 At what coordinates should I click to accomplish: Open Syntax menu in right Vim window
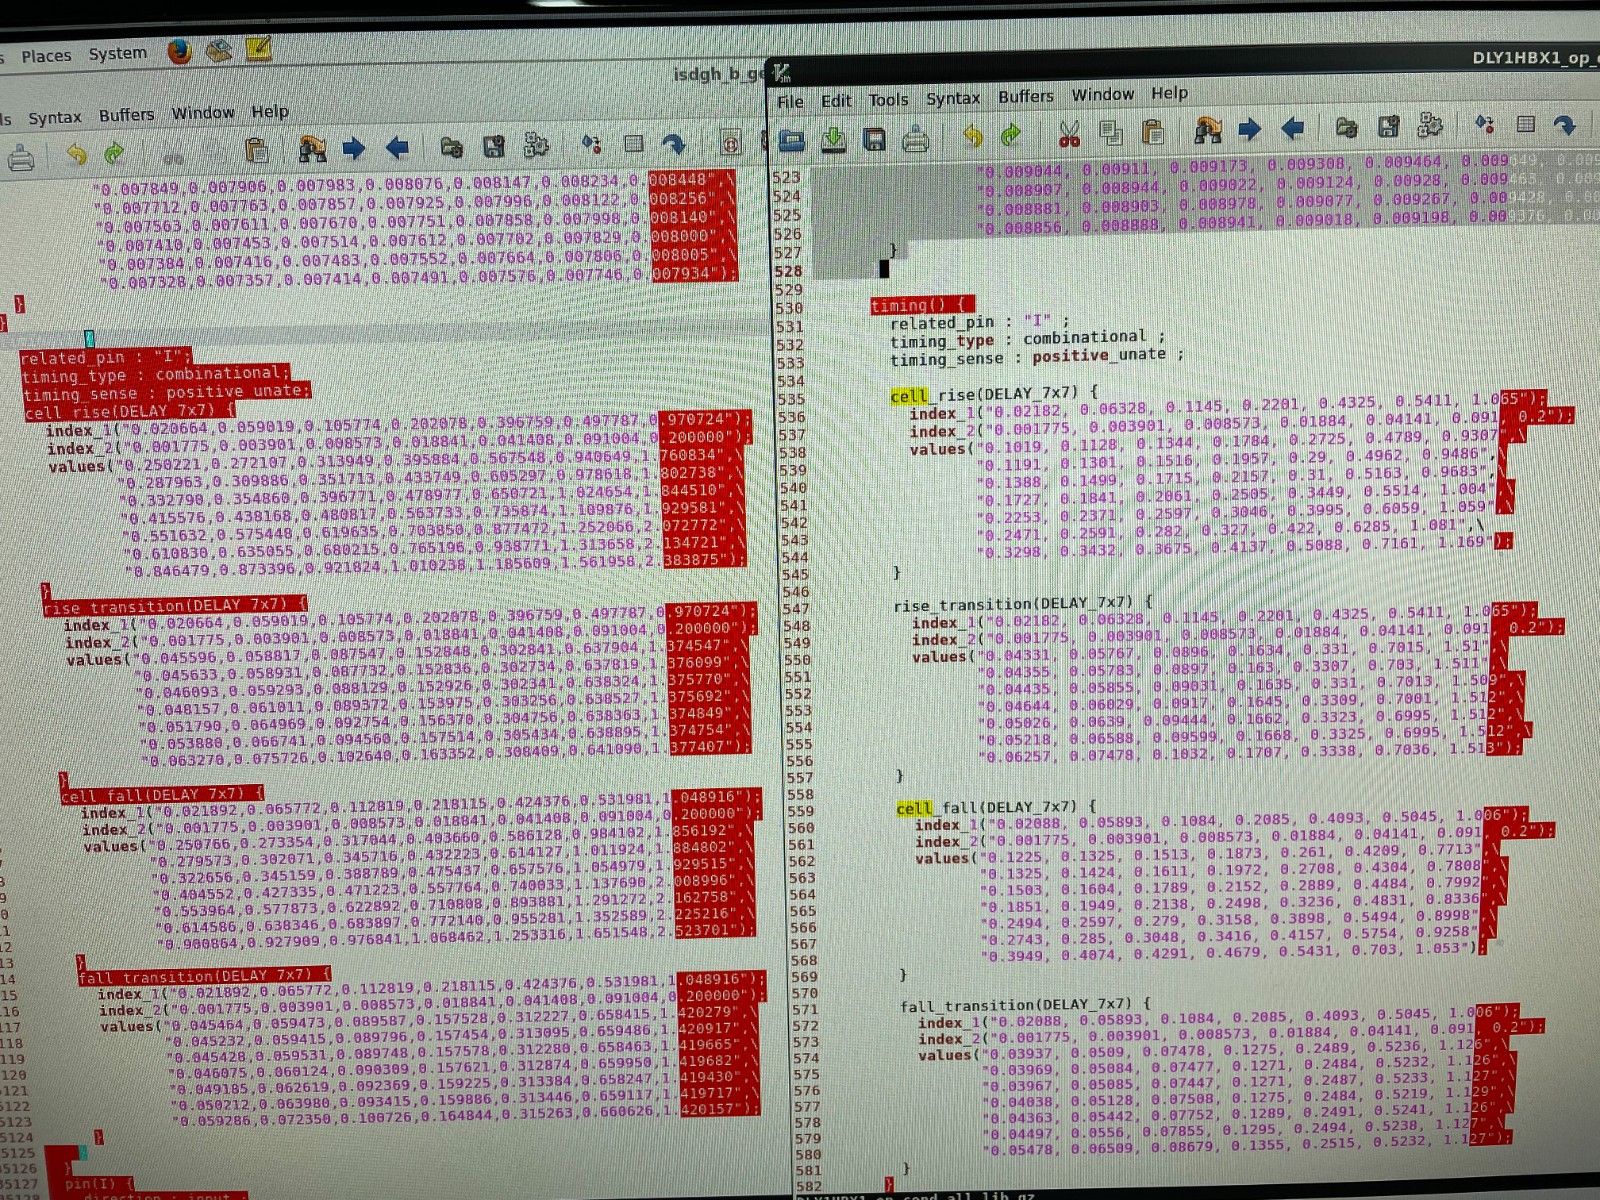click(x=952, y=98)
